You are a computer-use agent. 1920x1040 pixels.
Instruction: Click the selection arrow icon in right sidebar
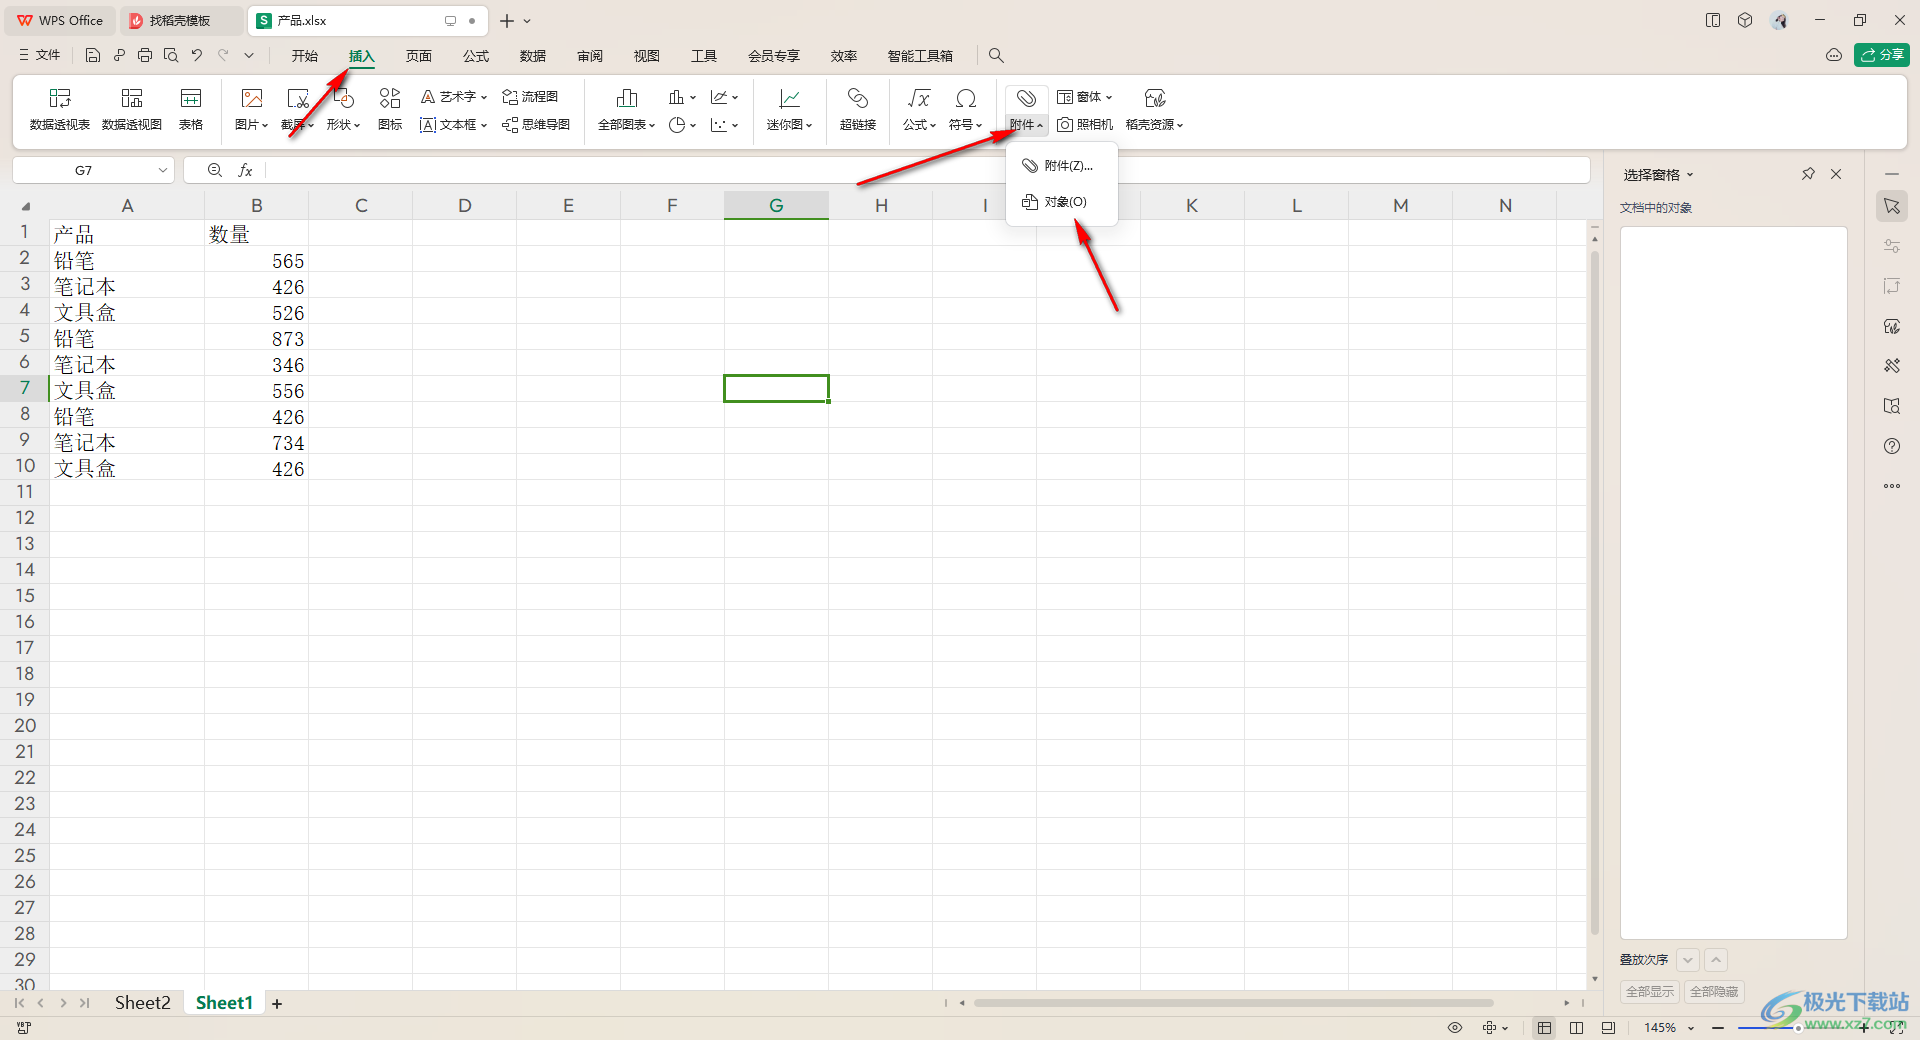pos(1892,206)
